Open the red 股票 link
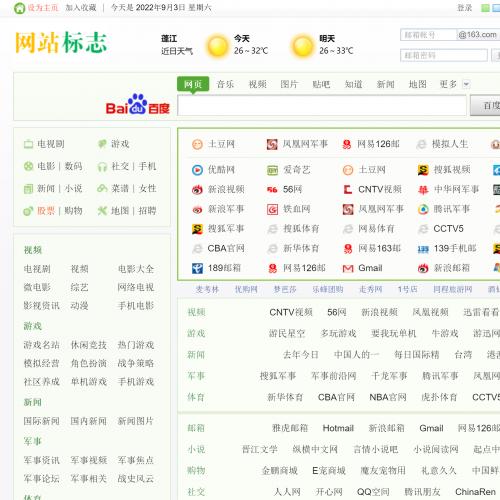The image size is (500, 500). (46, 211)
